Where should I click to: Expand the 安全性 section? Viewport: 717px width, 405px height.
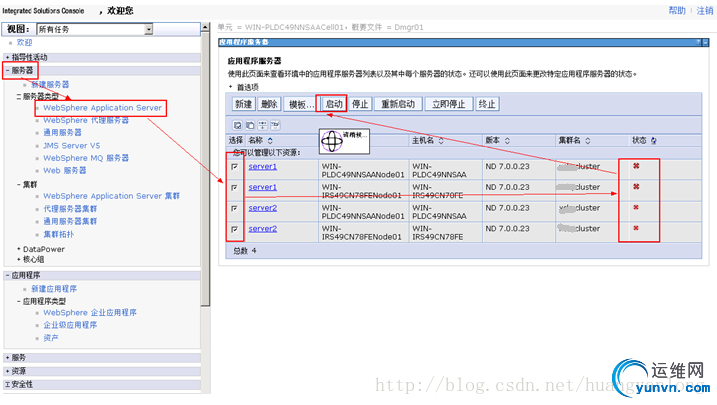(x=8, y=384)
